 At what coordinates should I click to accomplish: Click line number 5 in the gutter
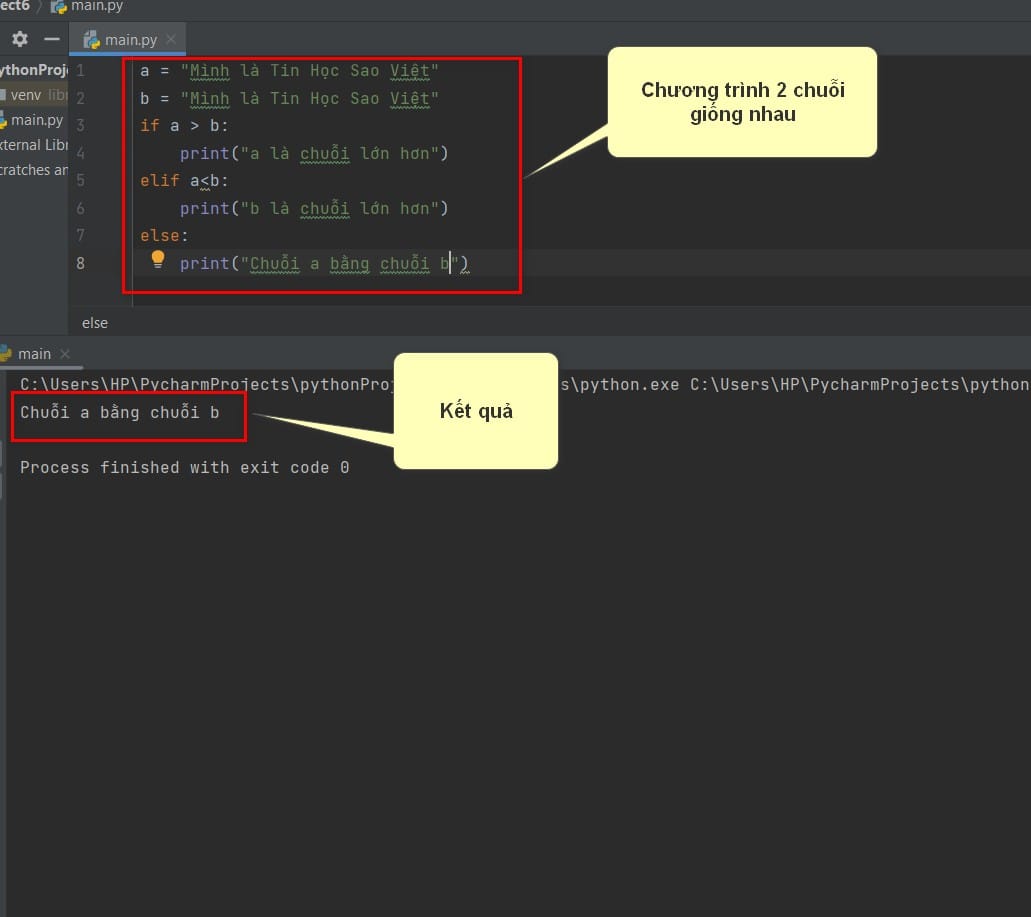point(80,180)
